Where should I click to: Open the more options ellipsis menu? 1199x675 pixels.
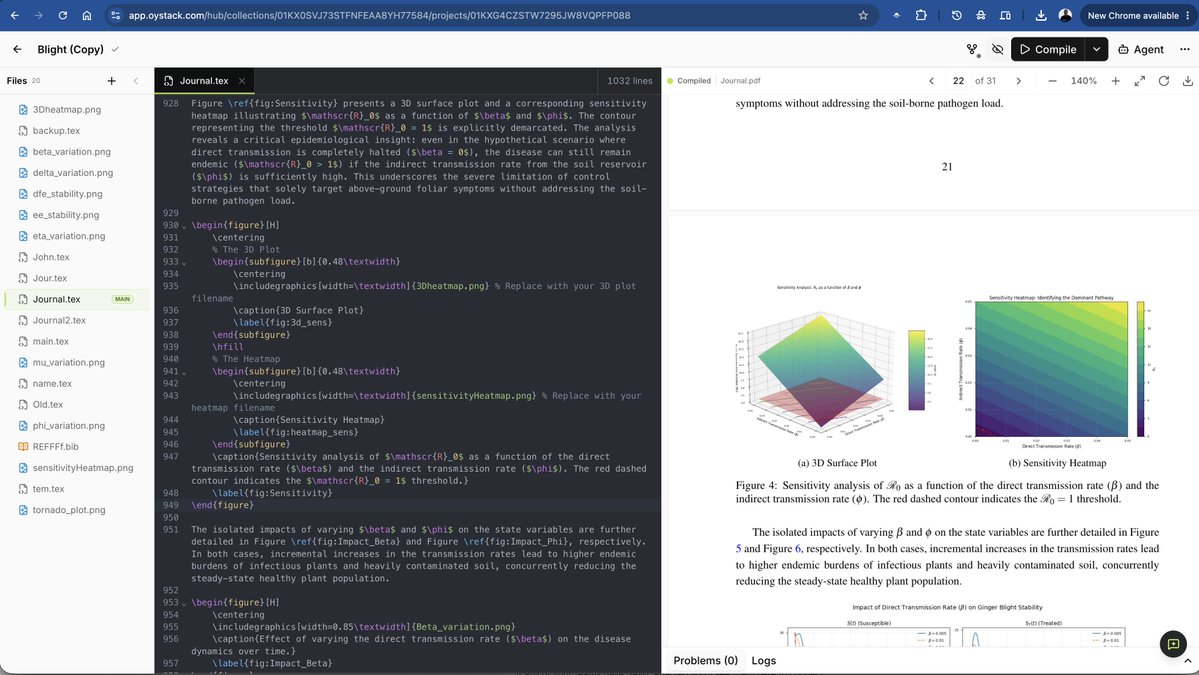pos(1184,49)
